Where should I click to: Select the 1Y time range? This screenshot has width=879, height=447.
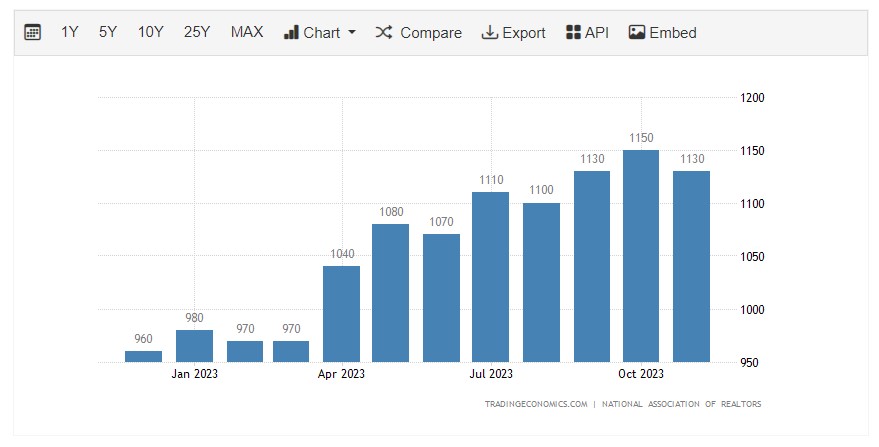pos(70,32)
